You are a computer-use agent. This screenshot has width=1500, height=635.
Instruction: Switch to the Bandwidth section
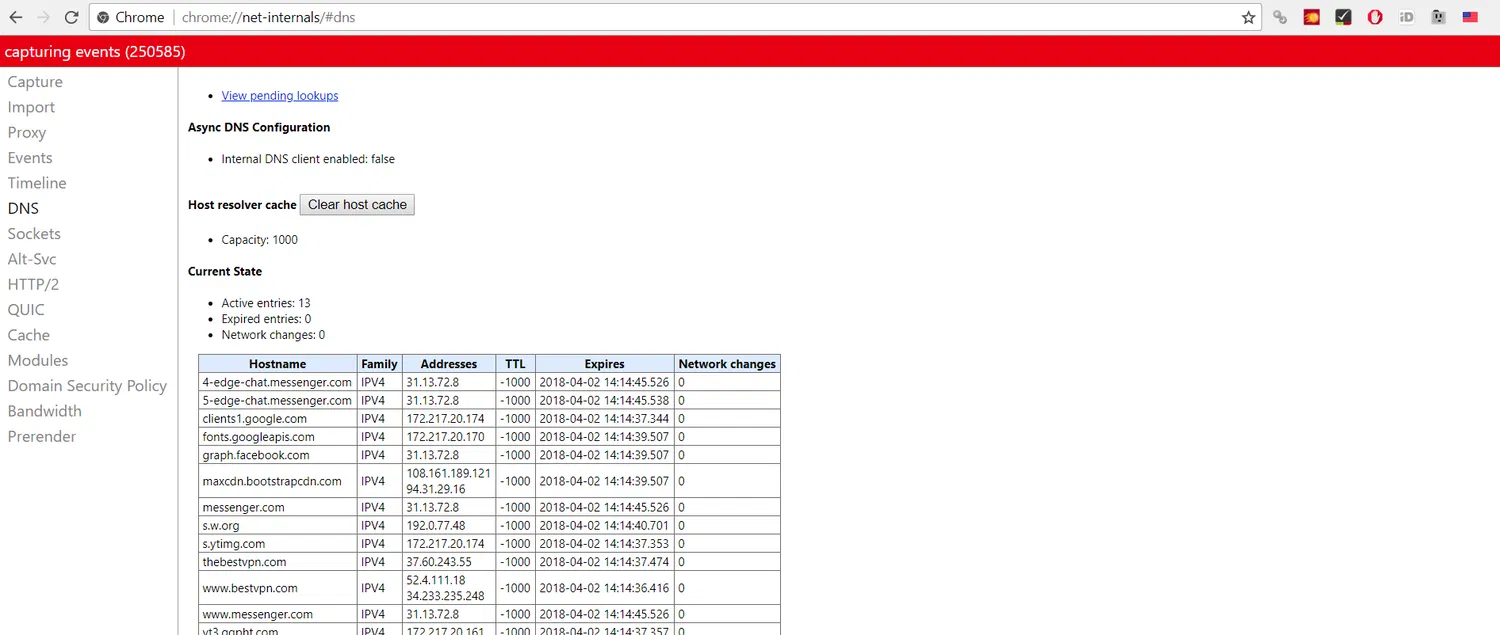tap(45, 411)
